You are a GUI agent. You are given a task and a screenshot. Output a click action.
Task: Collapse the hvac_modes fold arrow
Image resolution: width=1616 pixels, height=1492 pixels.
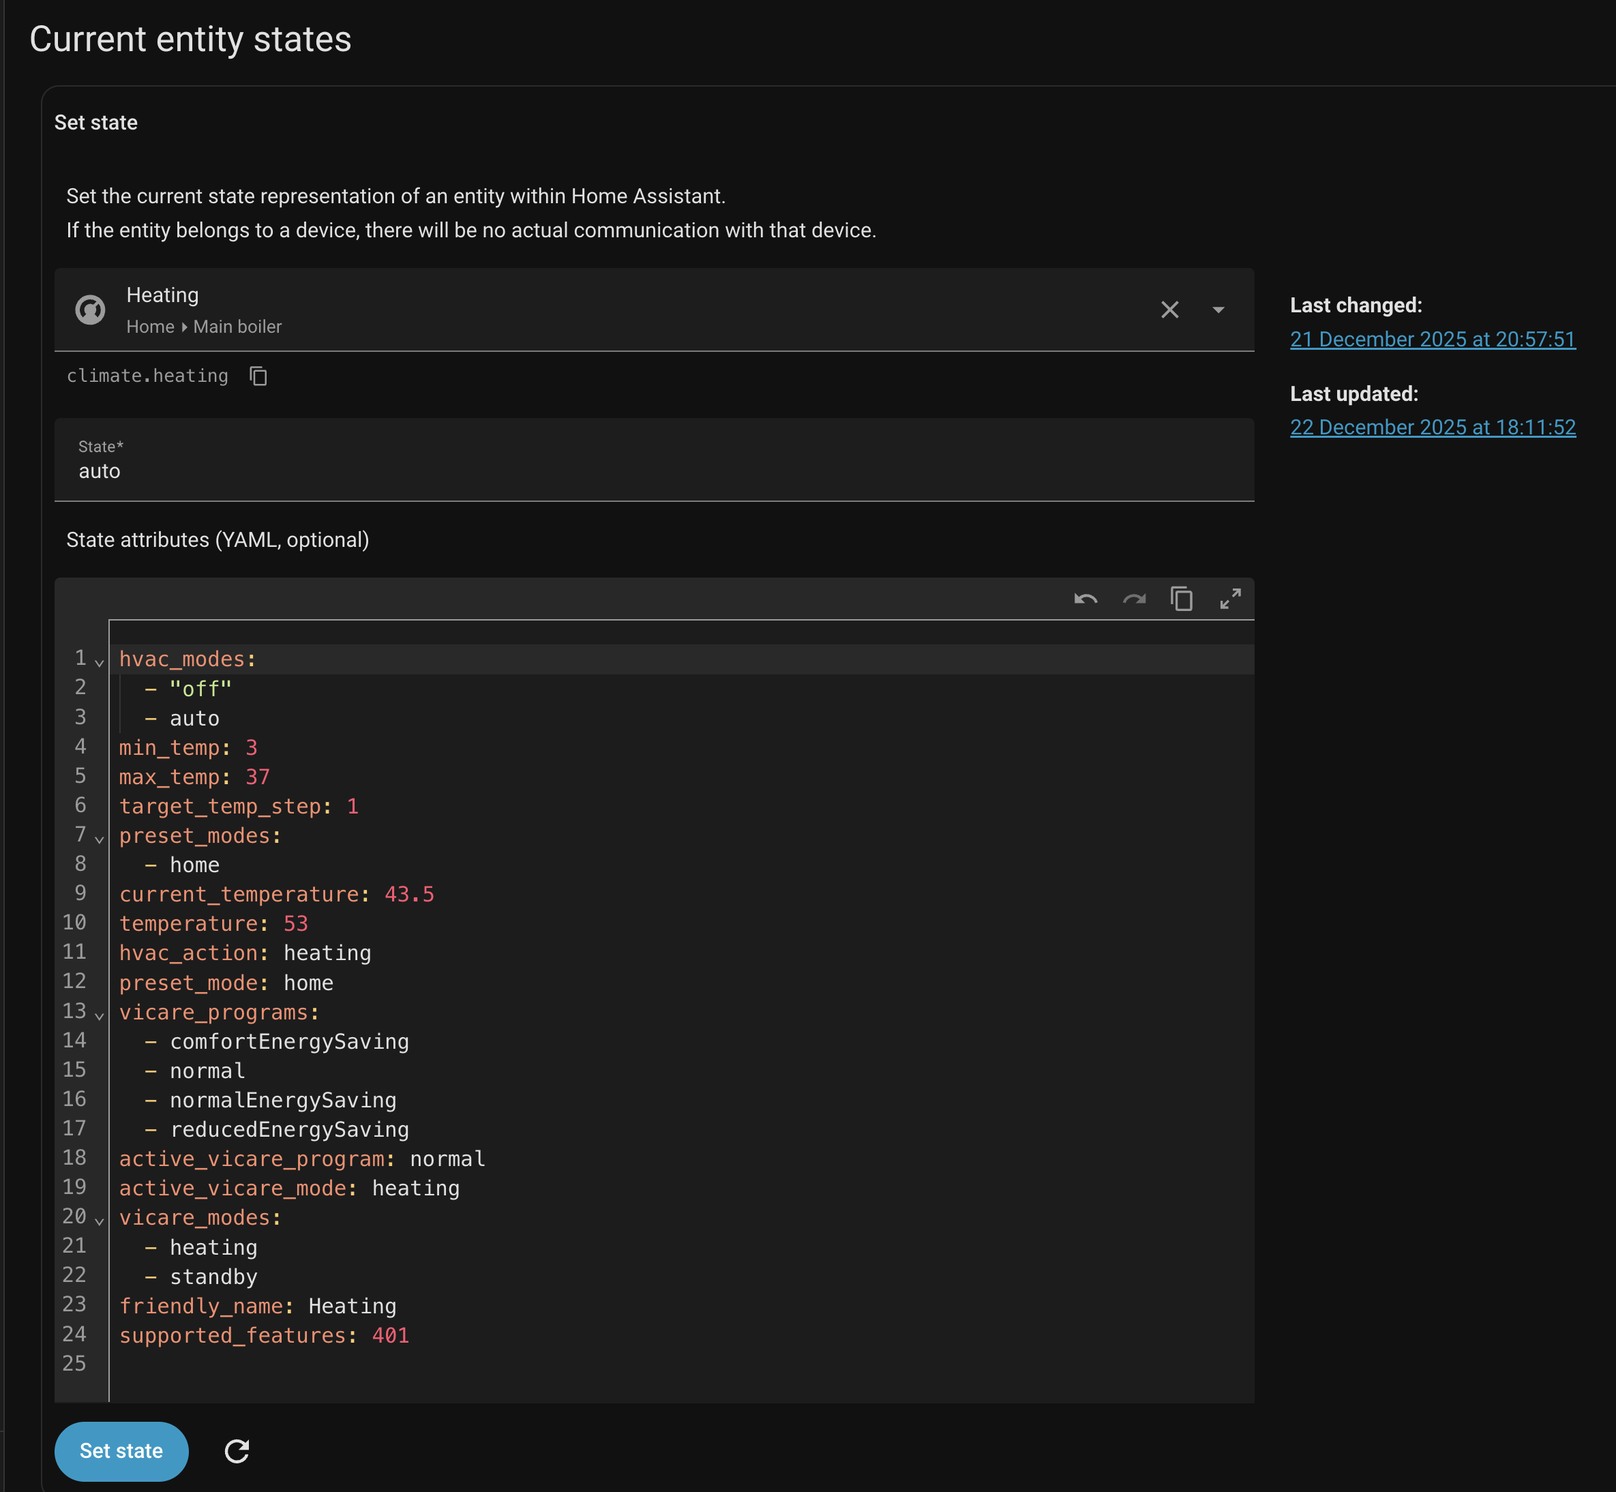pos(99,662)
